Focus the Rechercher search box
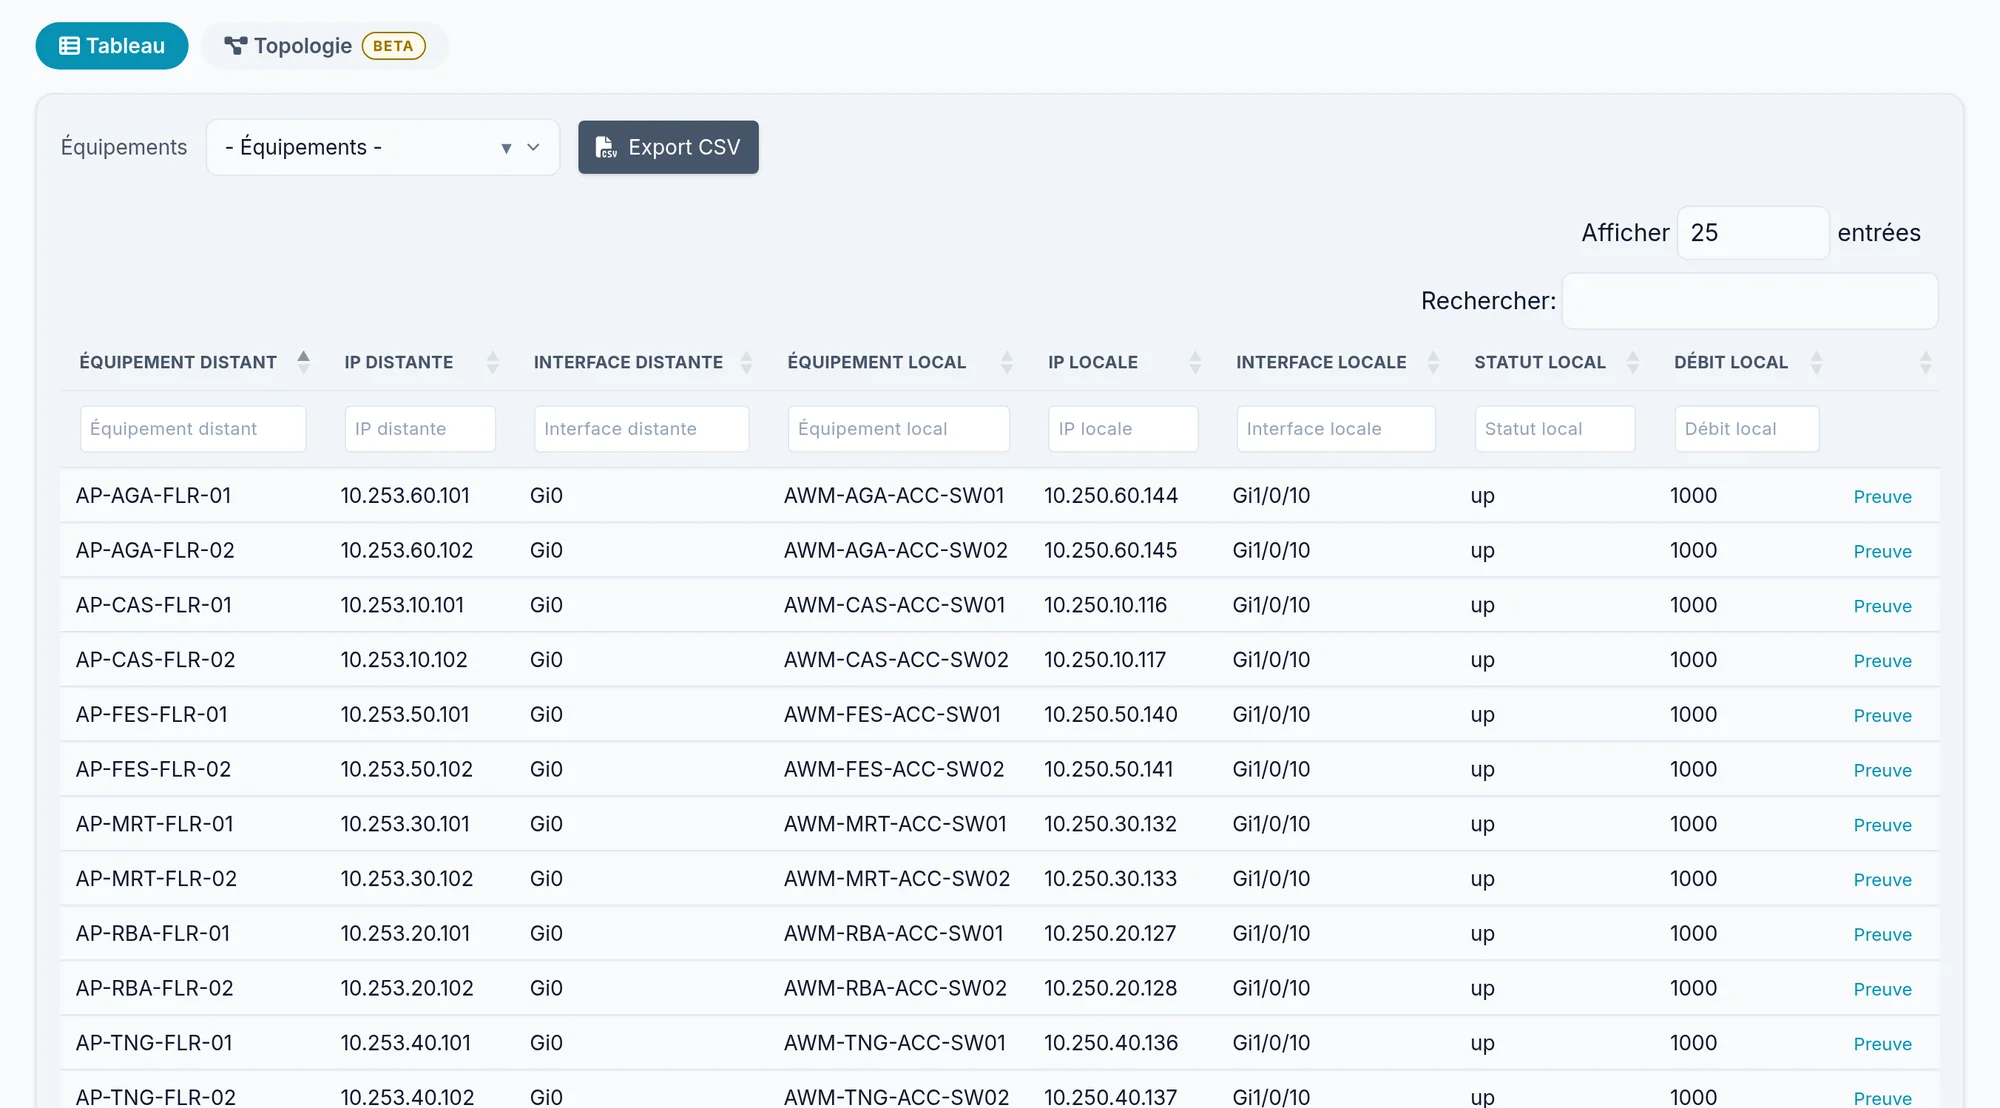 click(1750, 301)
